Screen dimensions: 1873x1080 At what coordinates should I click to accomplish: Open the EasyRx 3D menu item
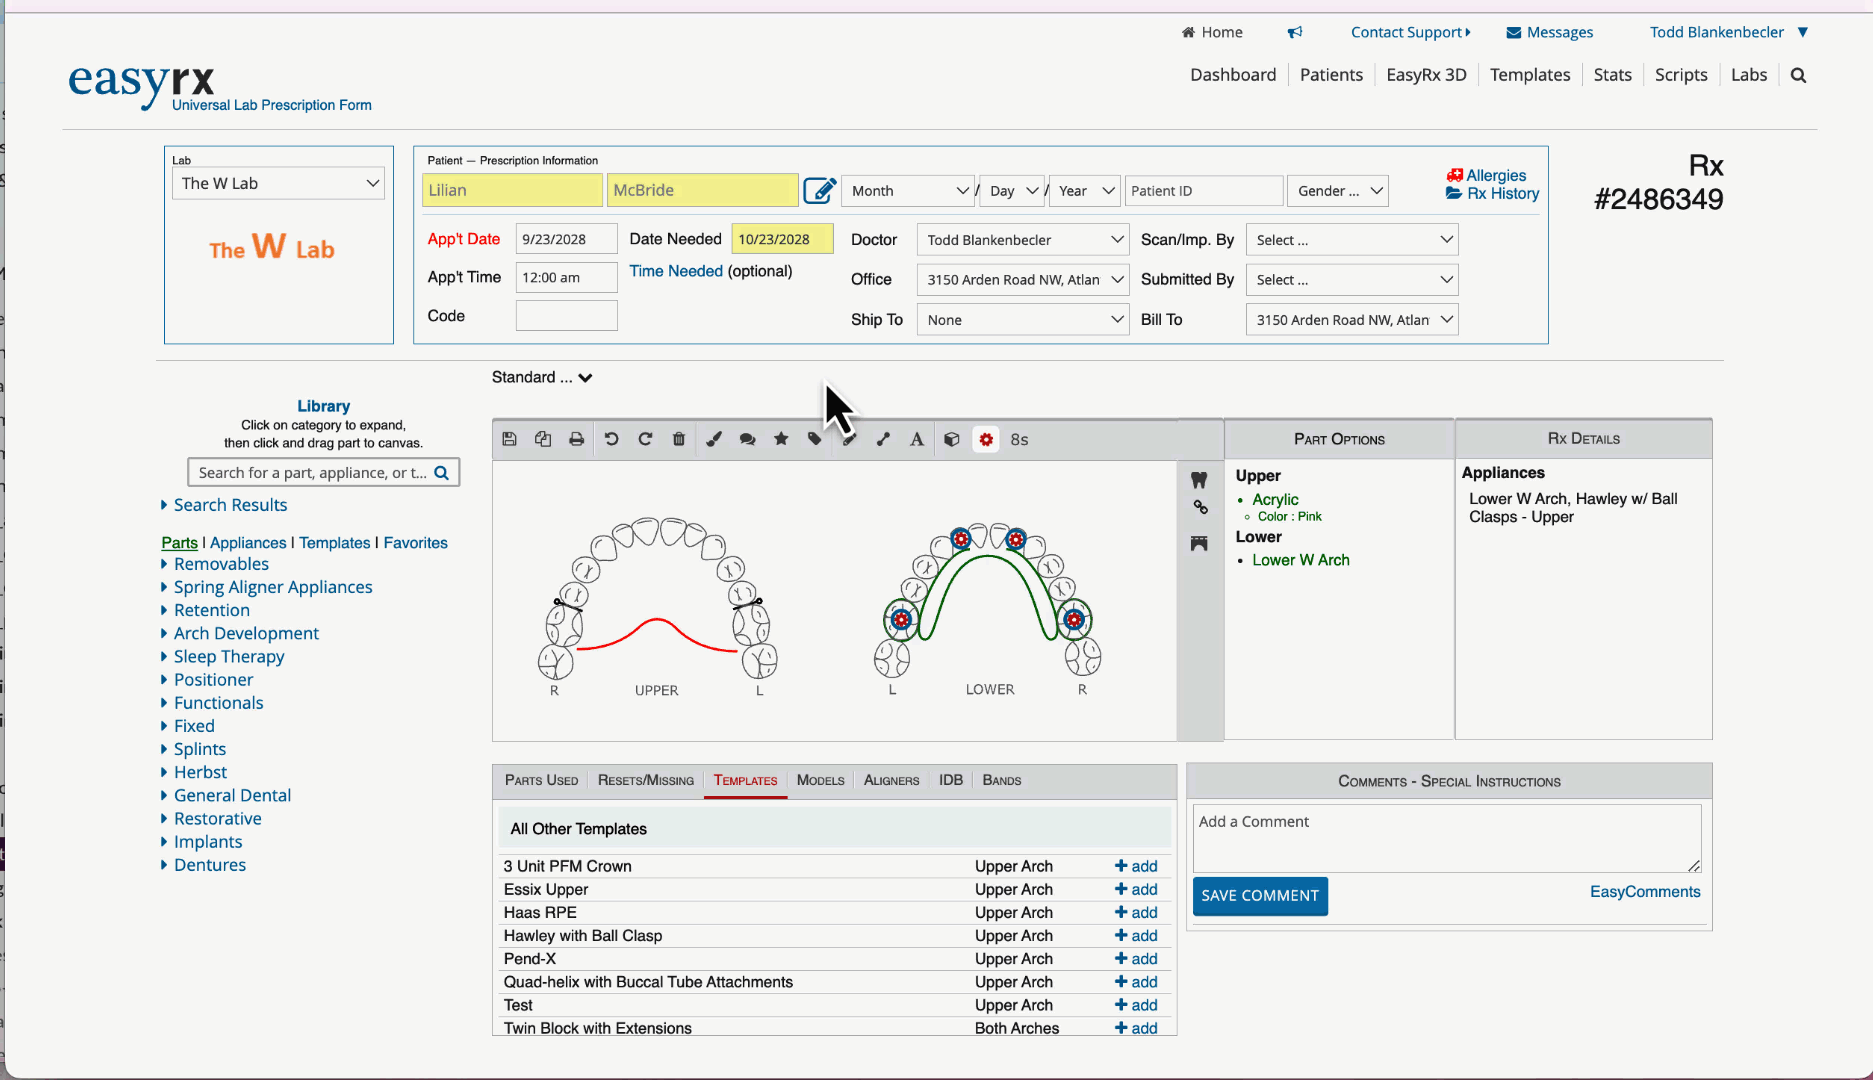point(1426,75)
